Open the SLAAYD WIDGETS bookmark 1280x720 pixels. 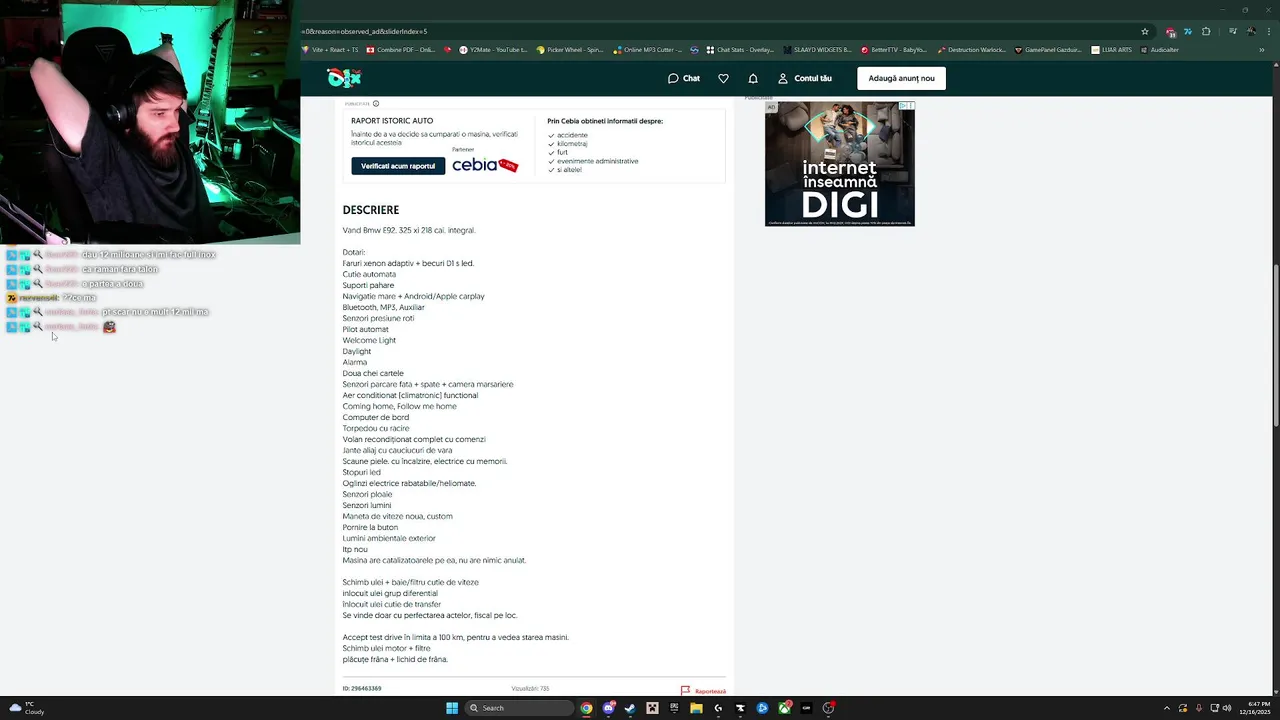click(818, 49)
